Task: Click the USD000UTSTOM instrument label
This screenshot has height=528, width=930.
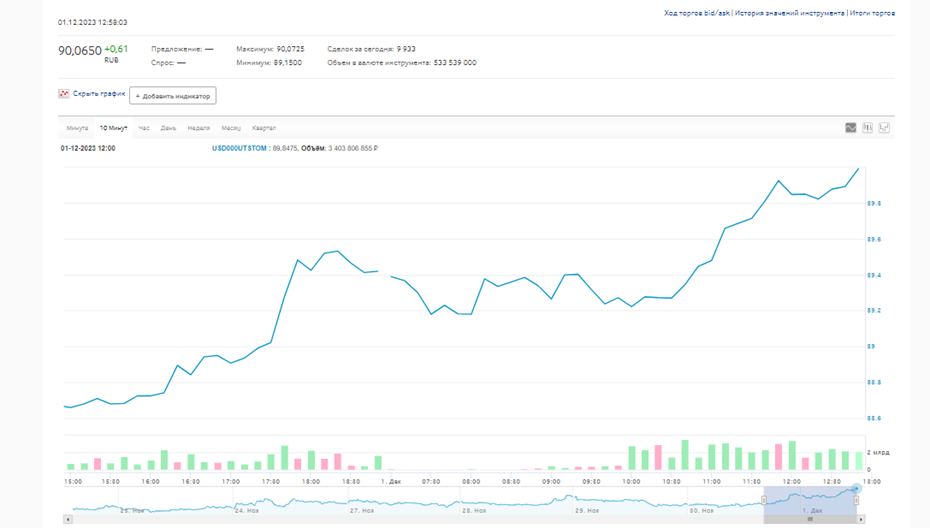Action: pos(239,148)
